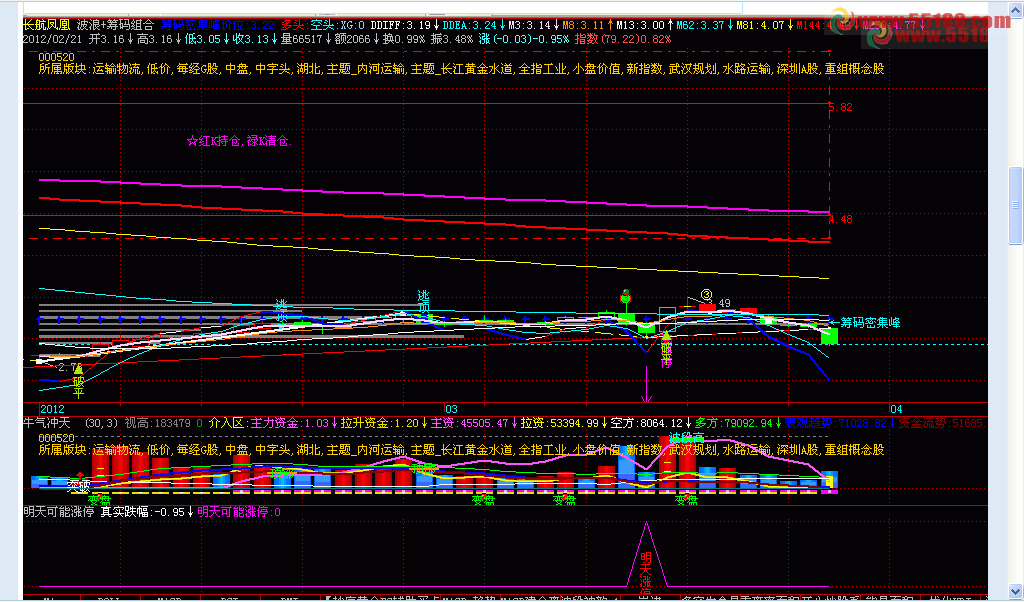
Task: Click the 5.82 price level label
Action: 841,107
